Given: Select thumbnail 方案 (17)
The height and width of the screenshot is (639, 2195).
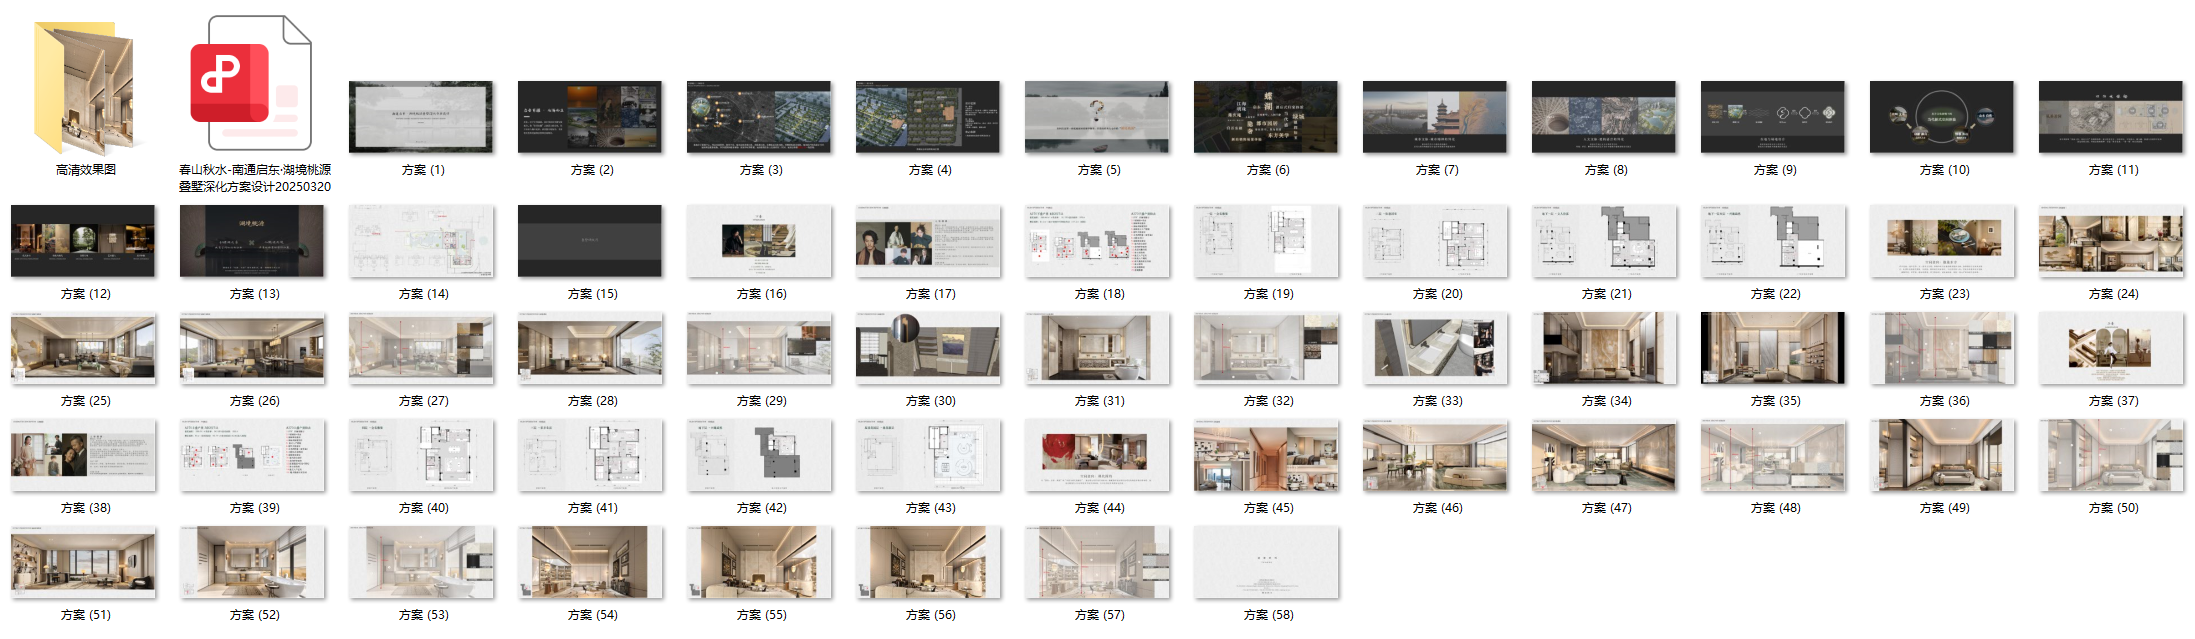Looking at the screenshot, I should pyautogui.click(x=928, y=241).
